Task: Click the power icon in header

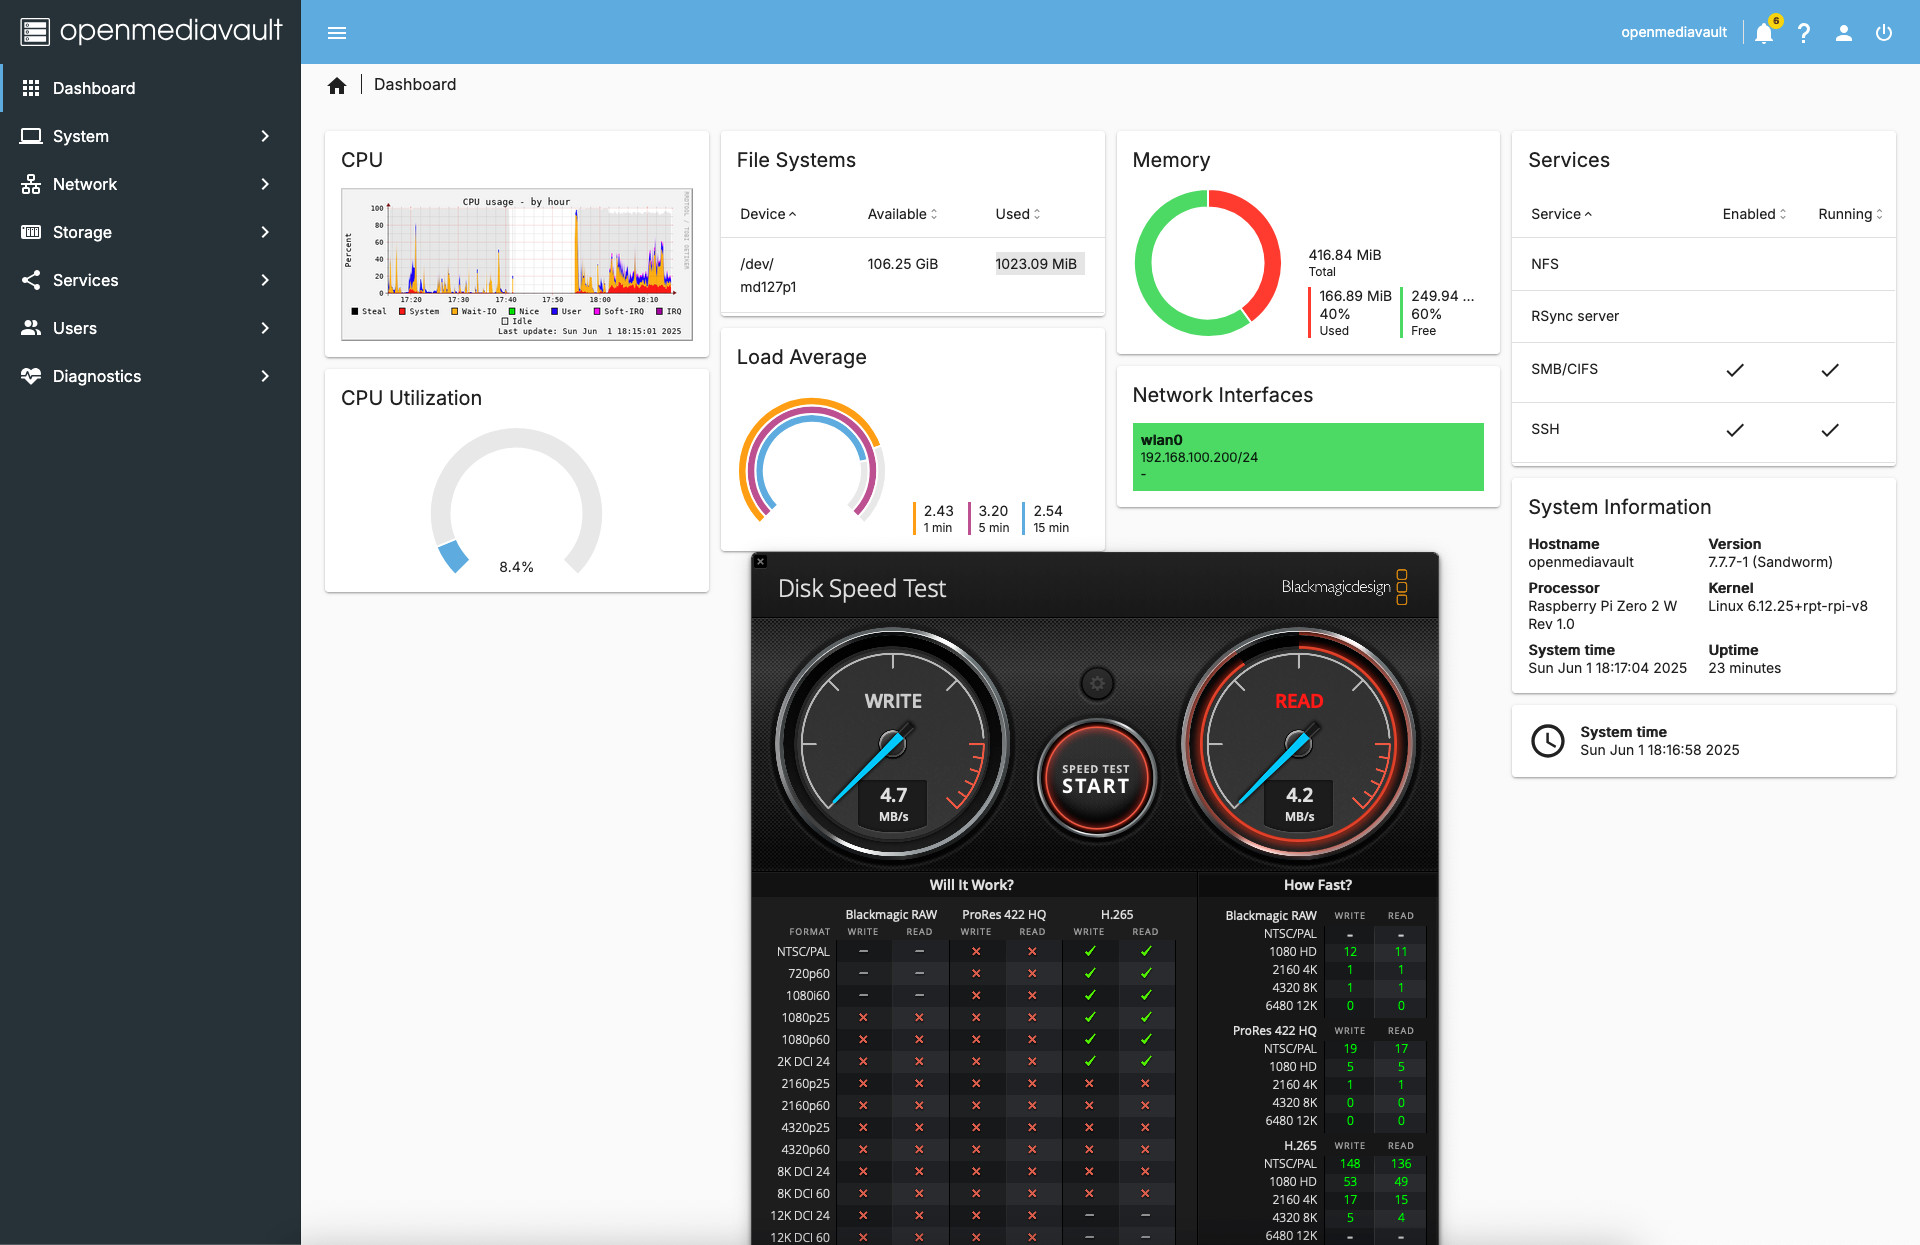Action: point(1884,33)
